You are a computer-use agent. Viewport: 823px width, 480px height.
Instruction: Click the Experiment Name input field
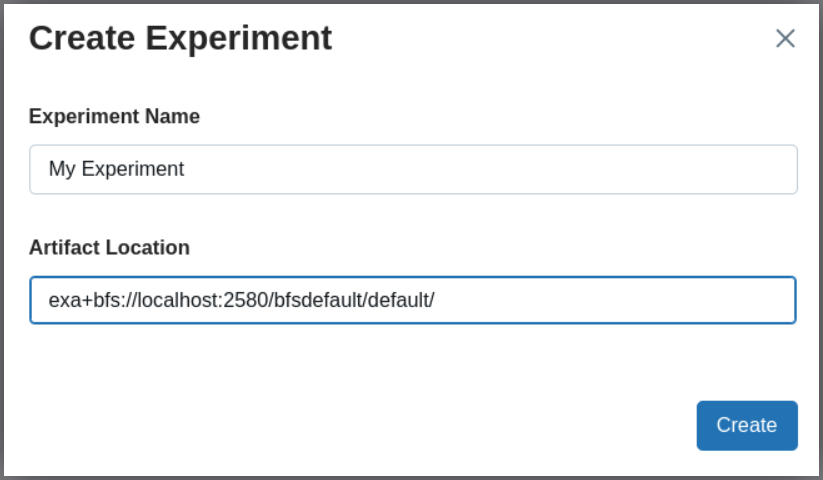(413, 169)
